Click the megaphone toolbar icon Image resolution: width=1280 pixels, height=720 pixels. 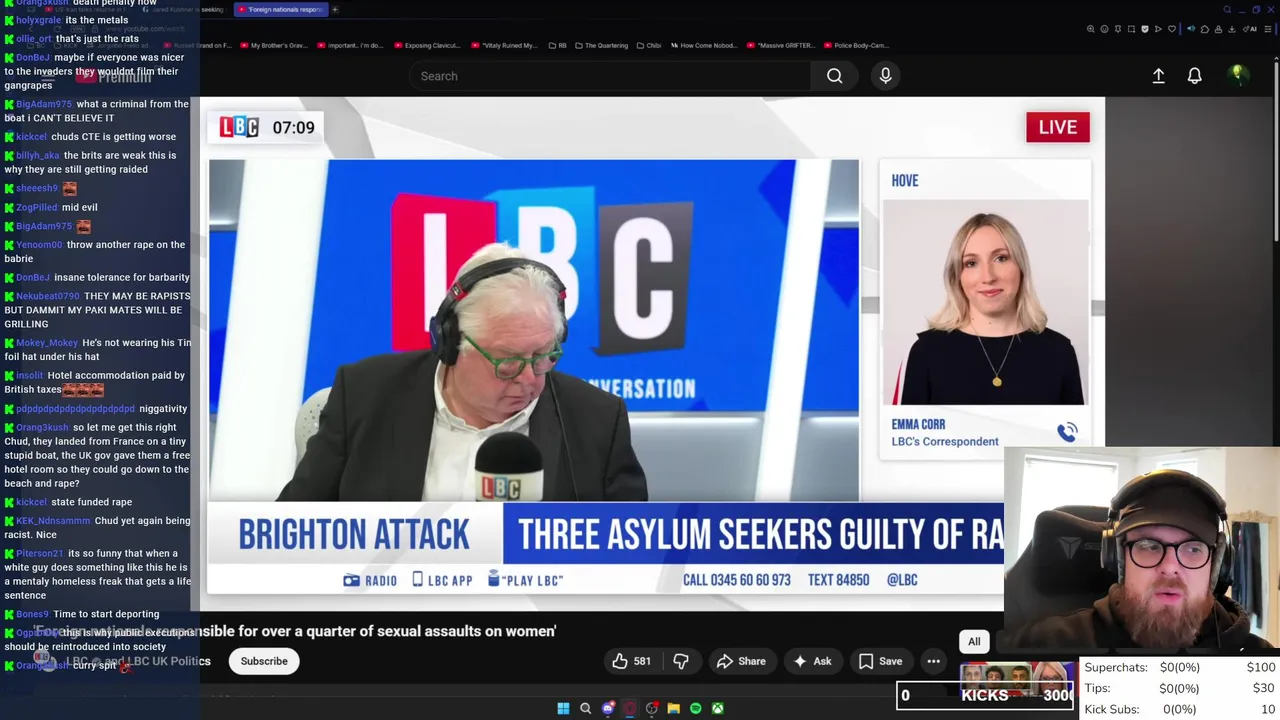pyautogui.click(x=1191, y=29)
